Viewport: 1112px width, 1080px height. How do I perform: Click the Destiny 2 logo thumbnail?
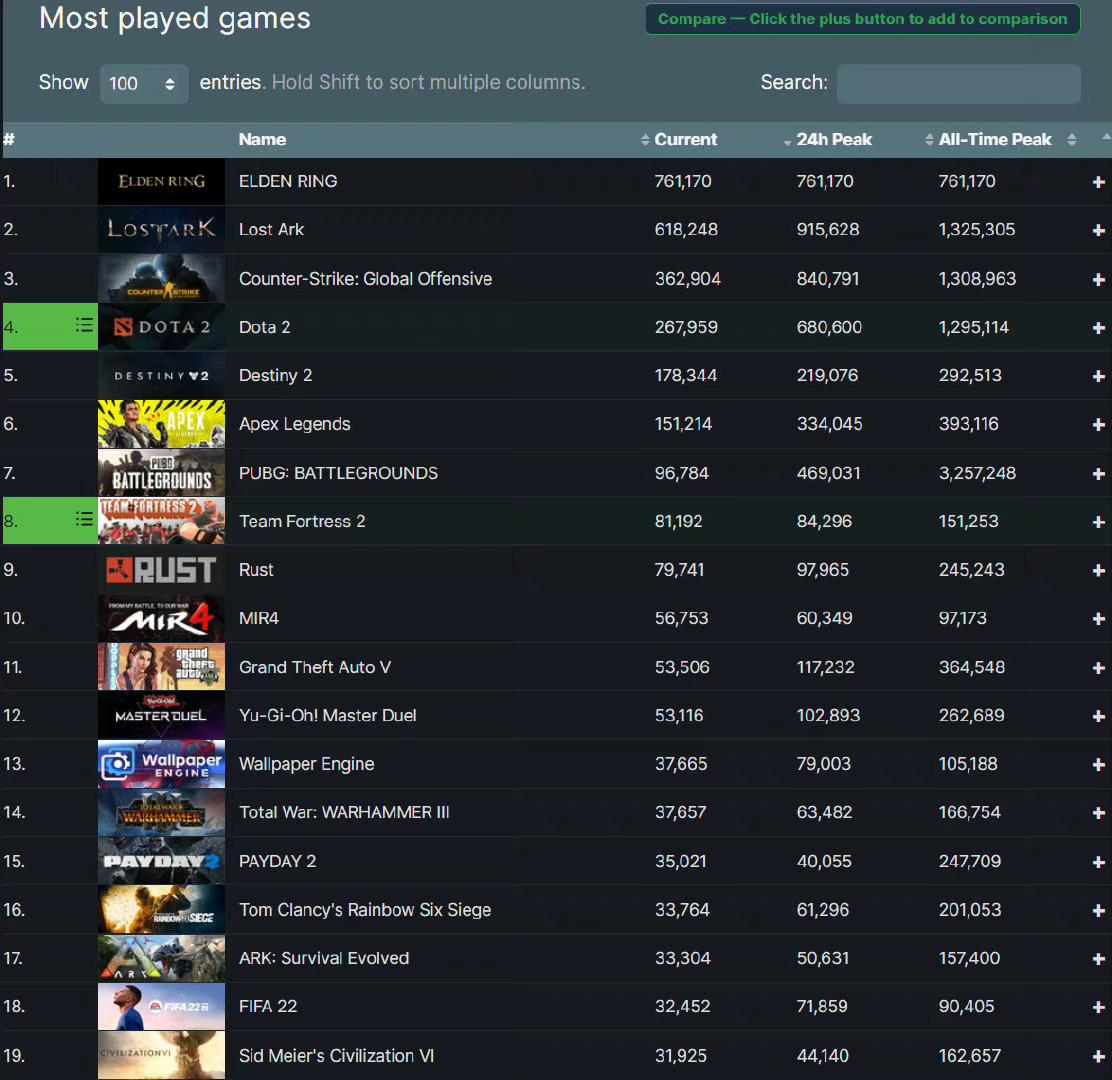point(162,375)
